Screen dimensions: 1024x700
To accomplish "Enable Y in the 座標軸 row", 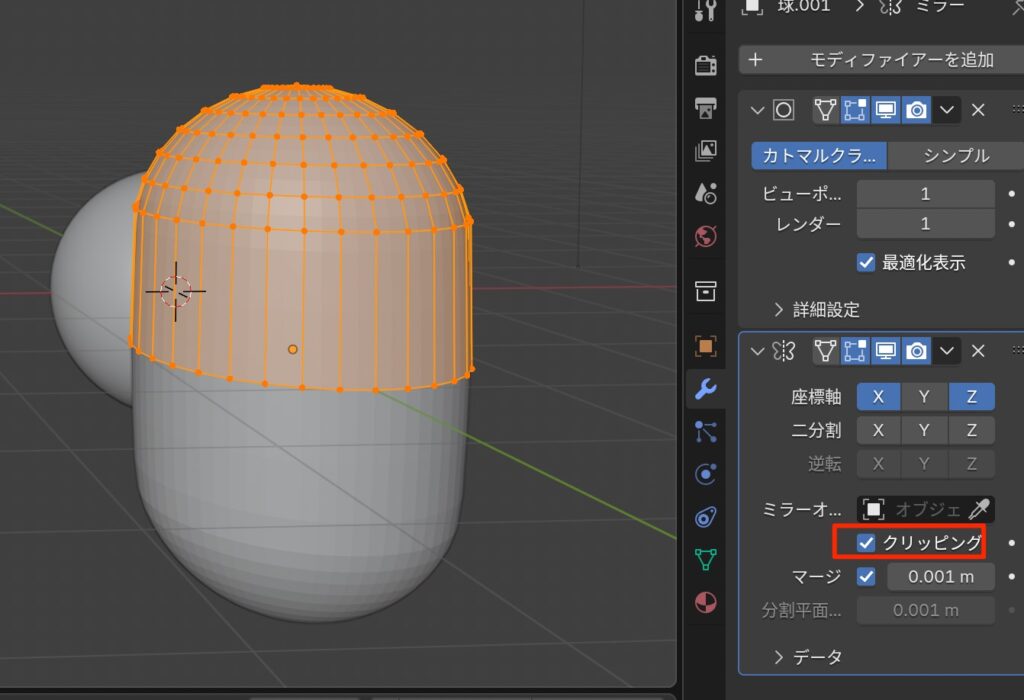I will click(925, 397).
